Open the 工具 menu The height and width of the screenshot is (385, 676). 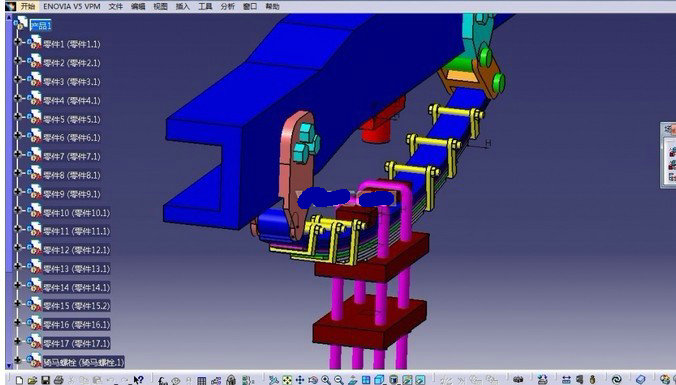205,6
